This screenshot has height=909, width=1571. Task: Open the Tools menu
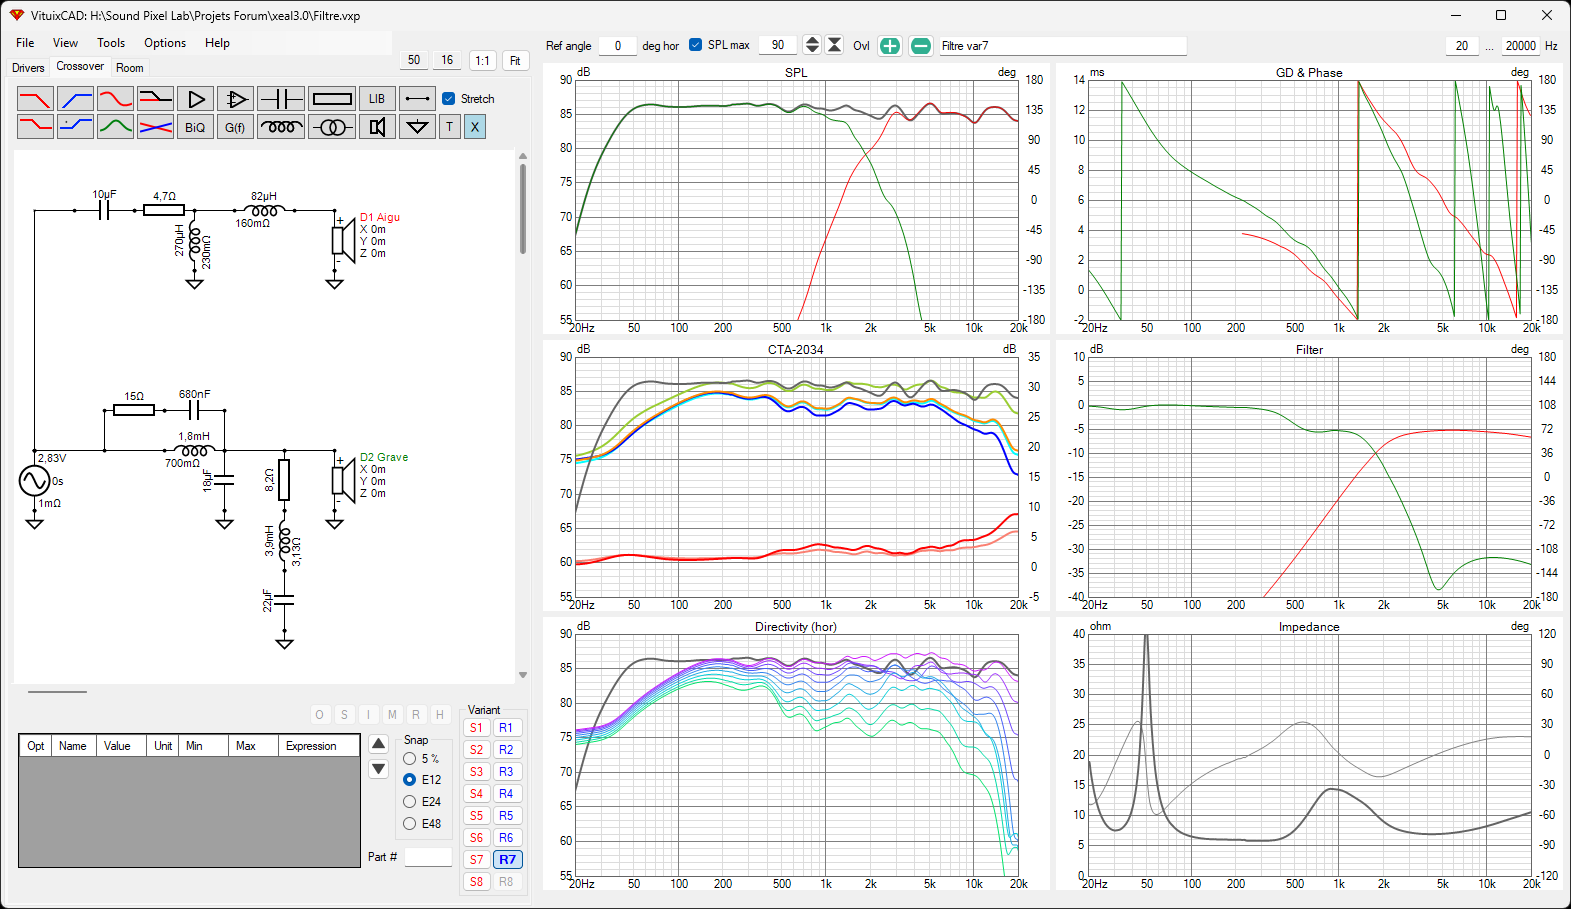[111, 43]
